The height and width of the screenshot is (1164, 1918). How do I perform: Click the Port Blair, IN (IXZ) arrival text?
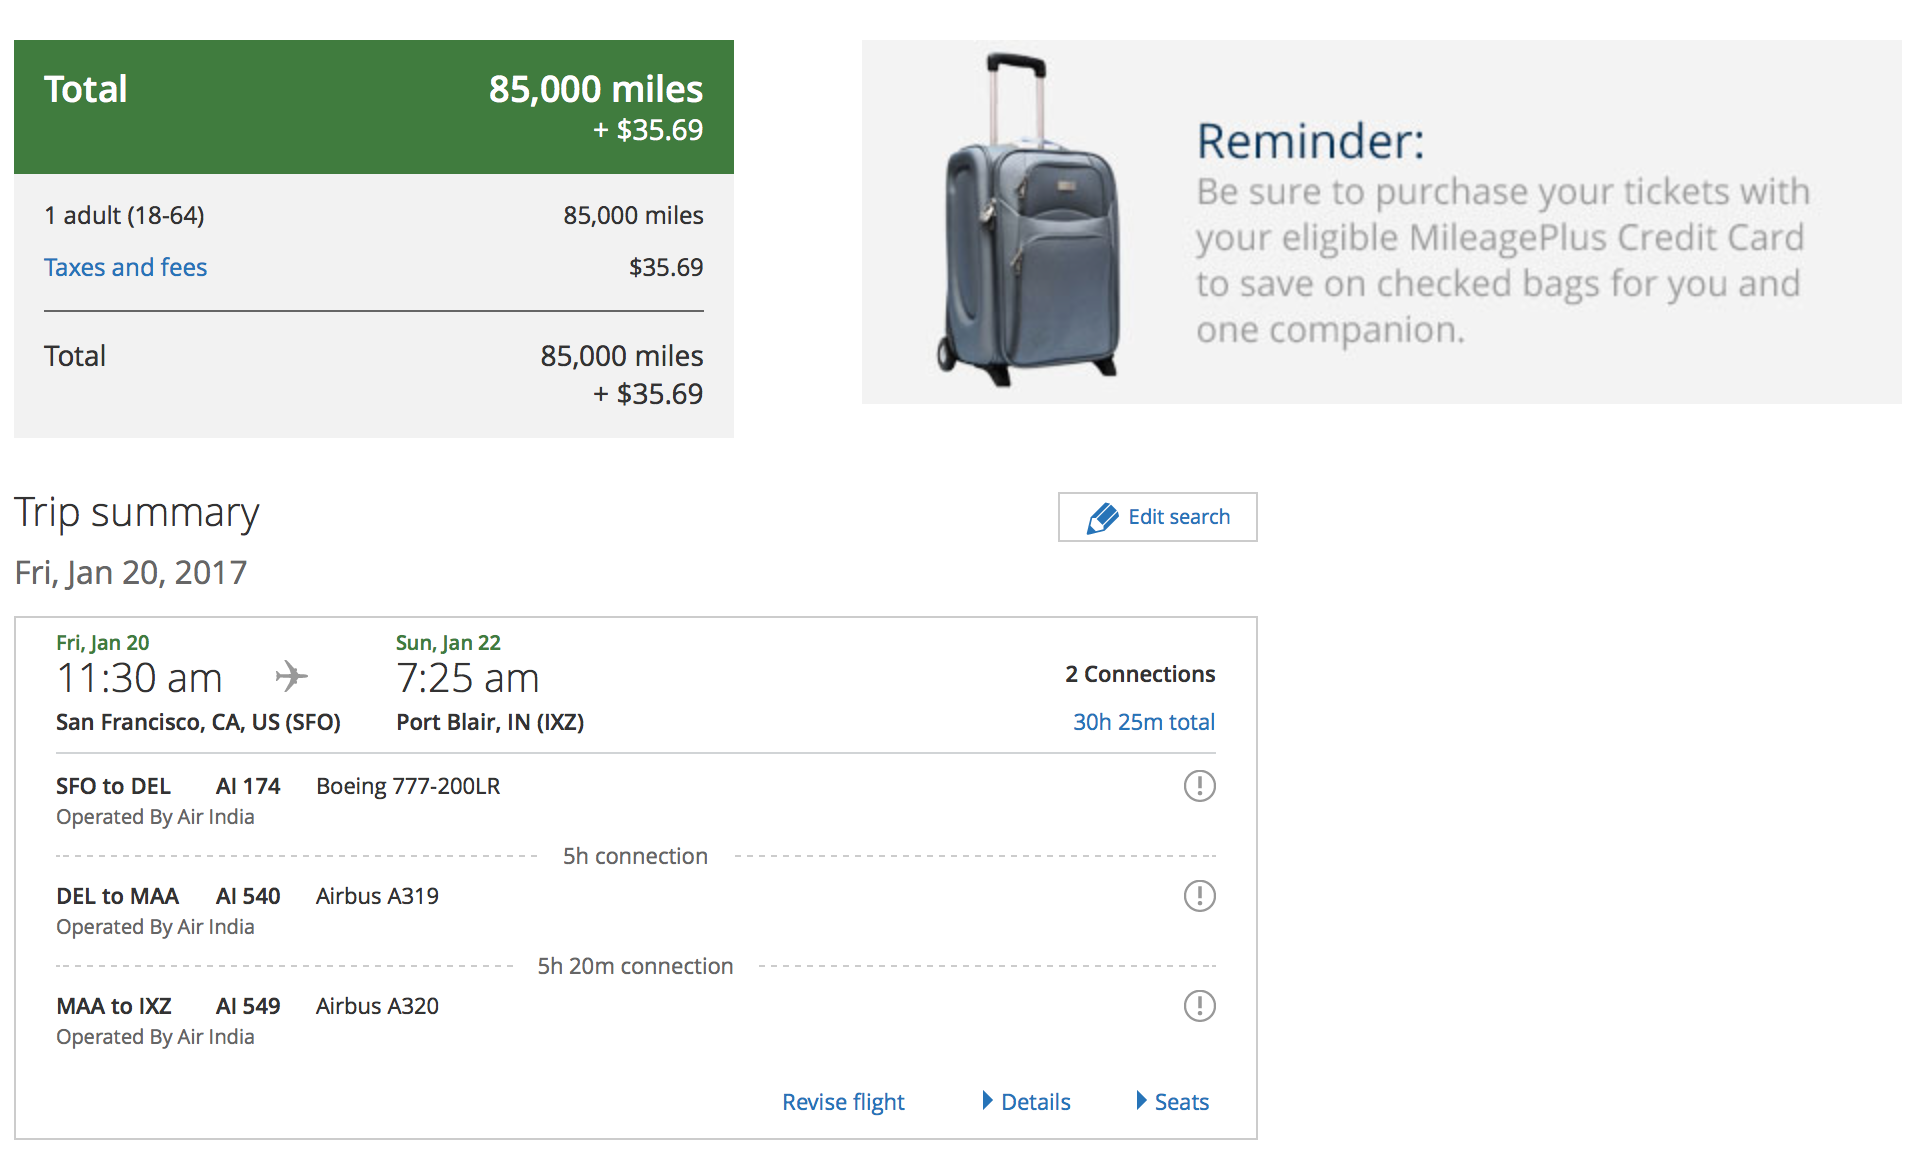[490, 722]
